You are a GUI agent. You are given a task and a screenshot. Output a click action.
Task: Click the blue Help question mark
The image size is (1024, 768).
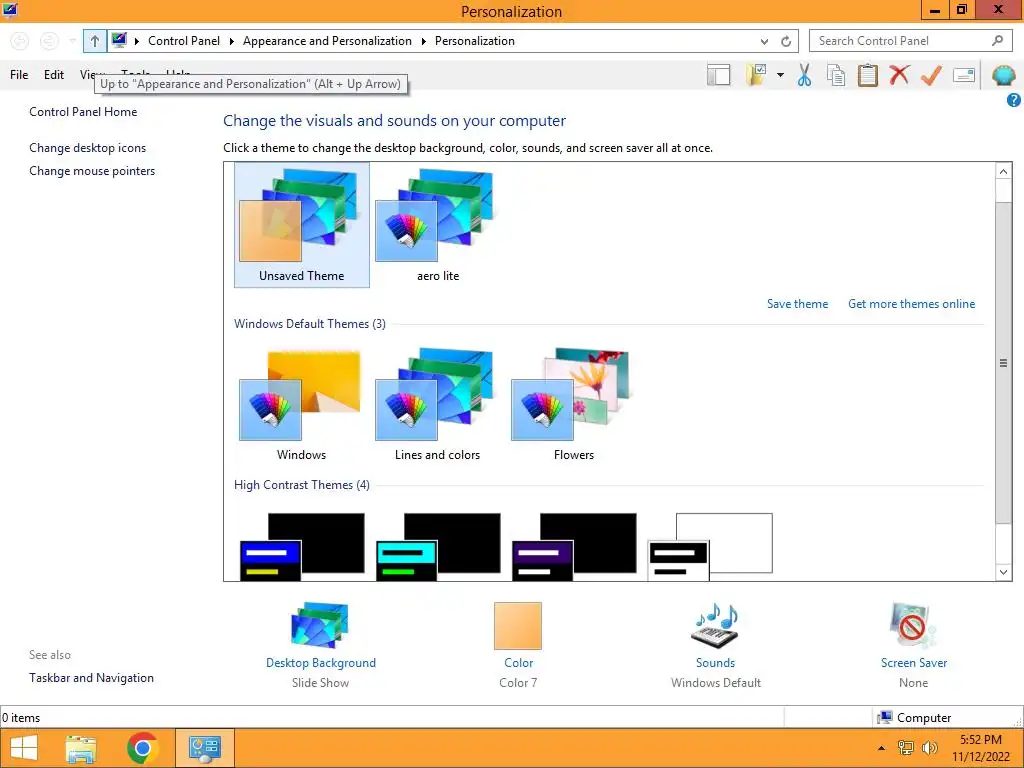point(1013,100)
